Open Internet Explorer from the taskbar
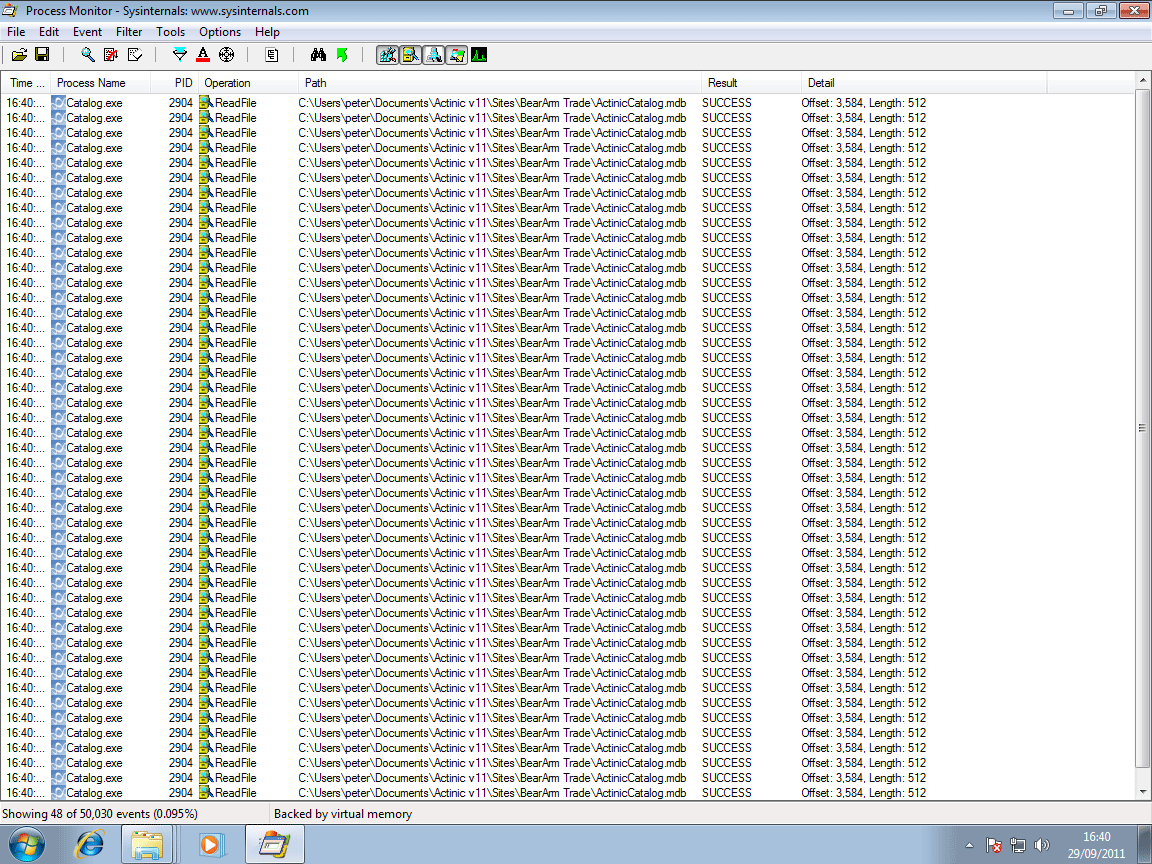Screen dimensions: 1152x864 (89, 845)
